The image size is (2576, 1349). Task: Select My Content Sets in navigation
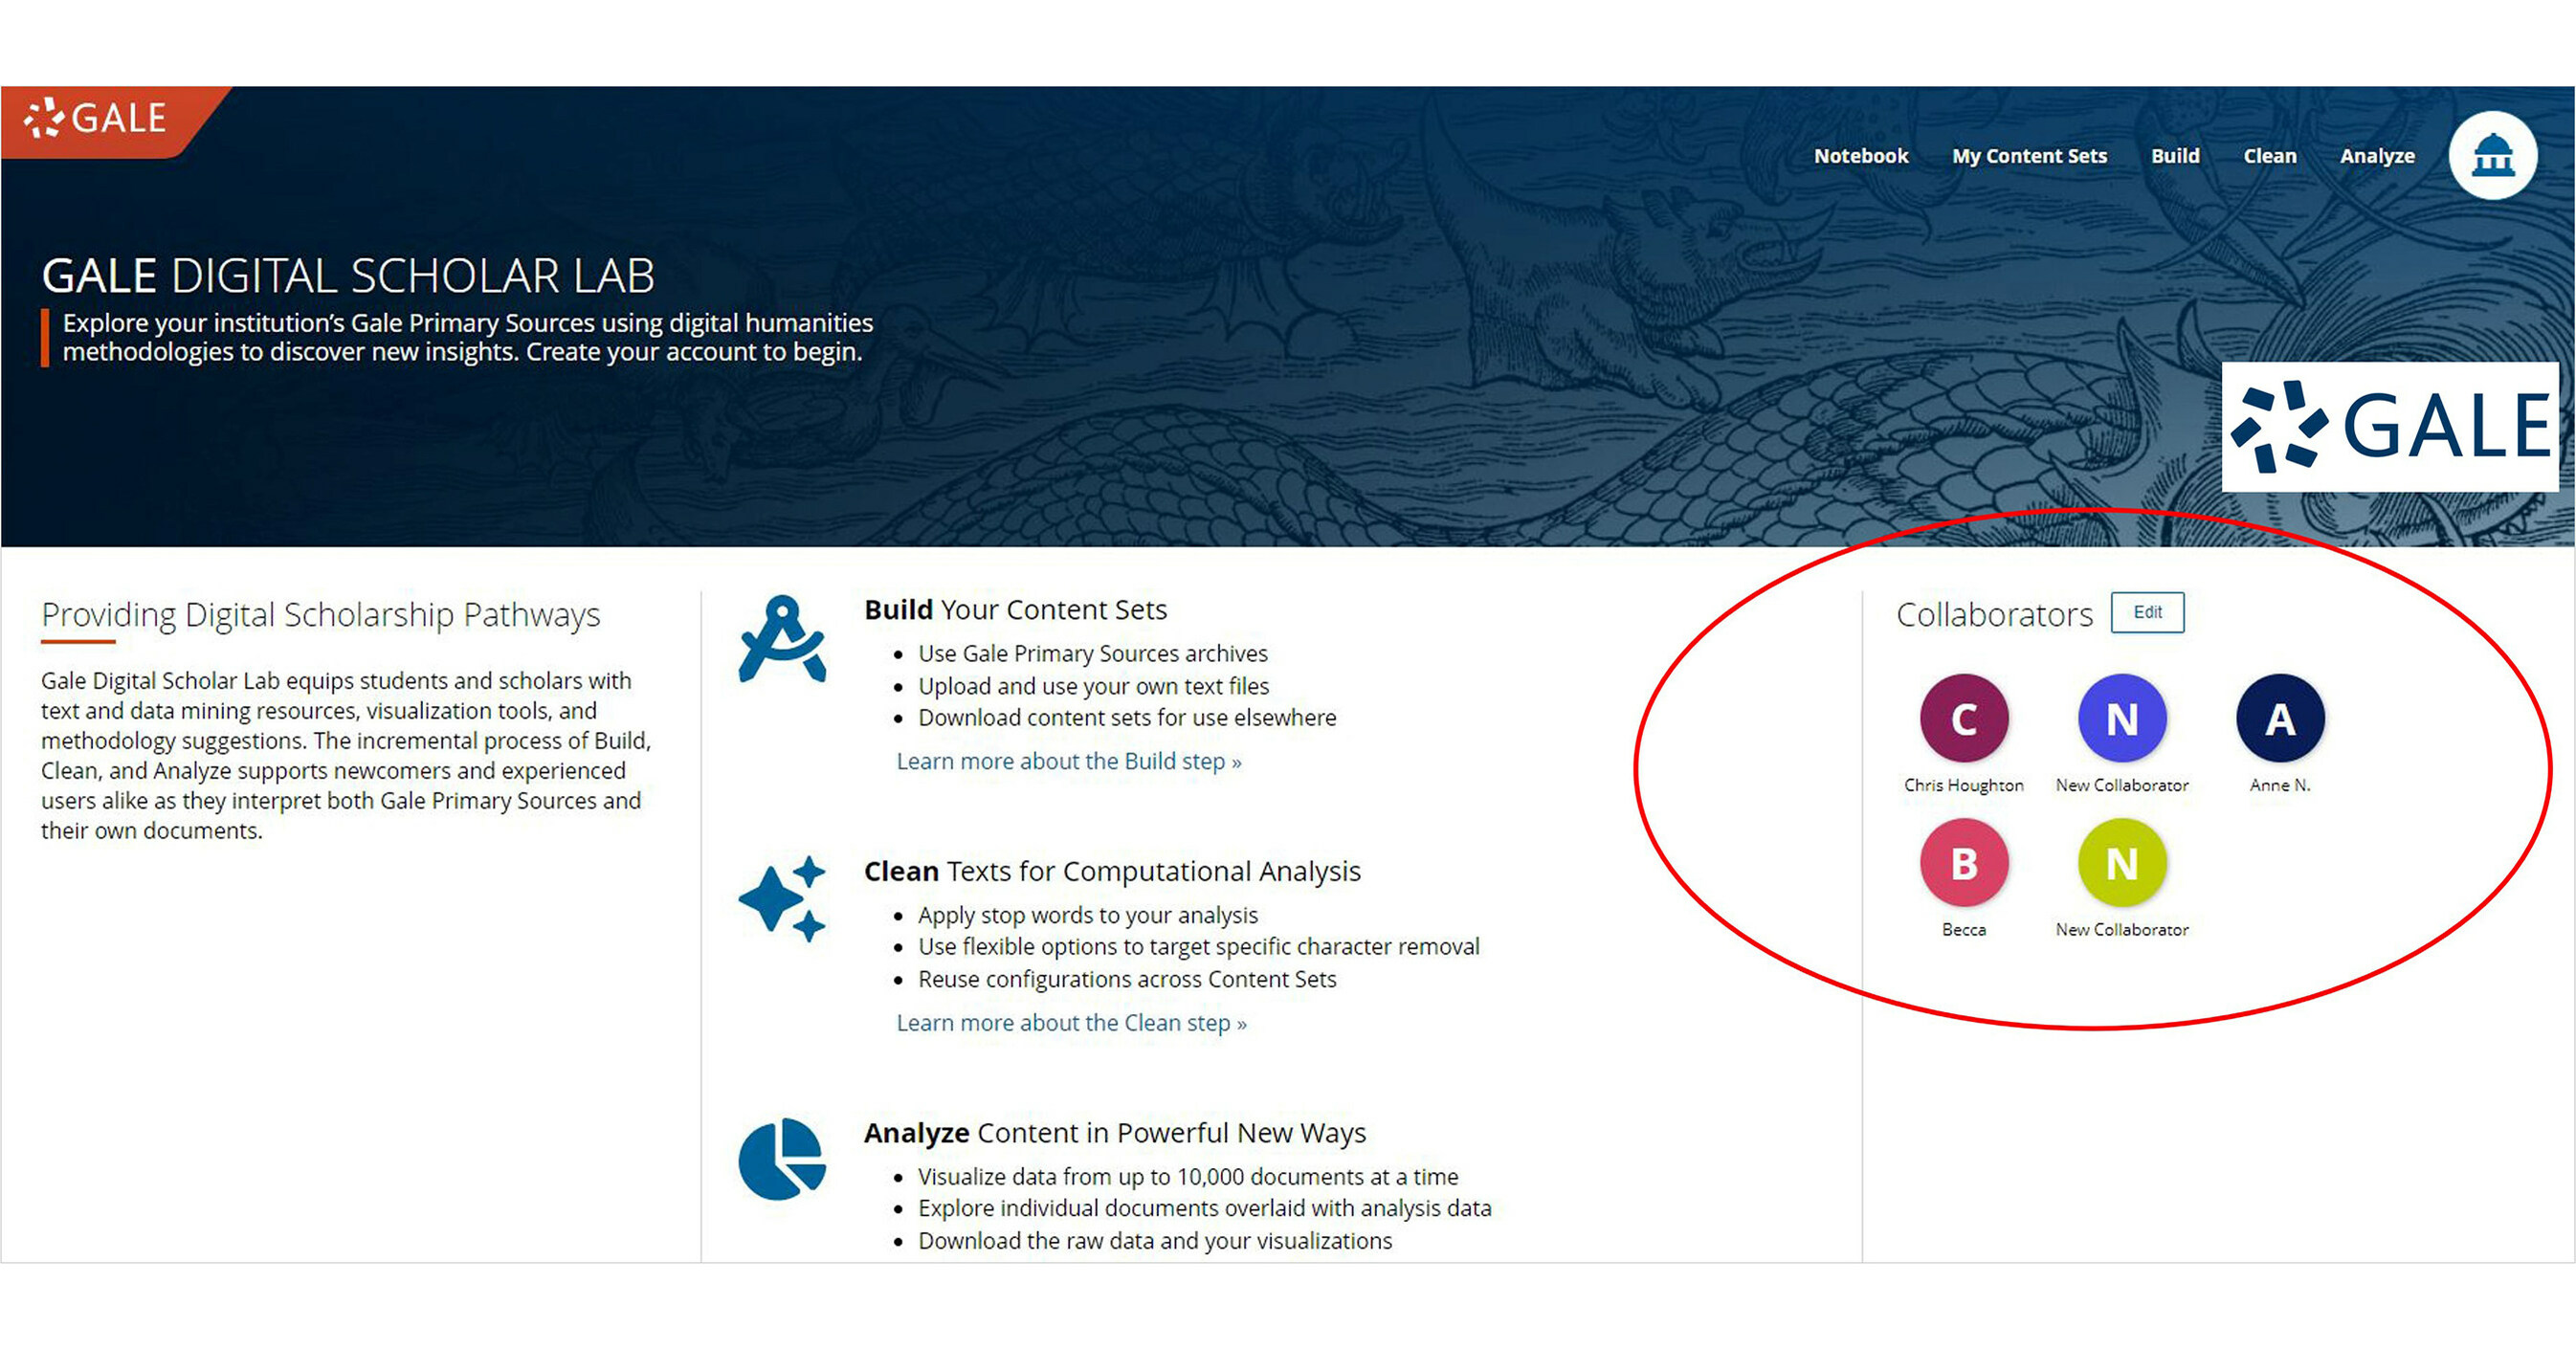2029,156
